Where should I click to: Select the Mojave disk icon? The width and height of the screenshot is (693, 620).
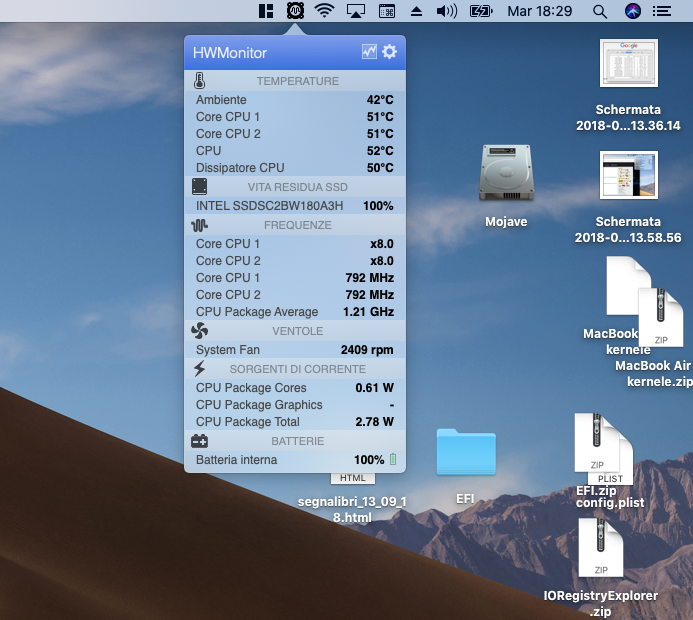pos(506,174)
